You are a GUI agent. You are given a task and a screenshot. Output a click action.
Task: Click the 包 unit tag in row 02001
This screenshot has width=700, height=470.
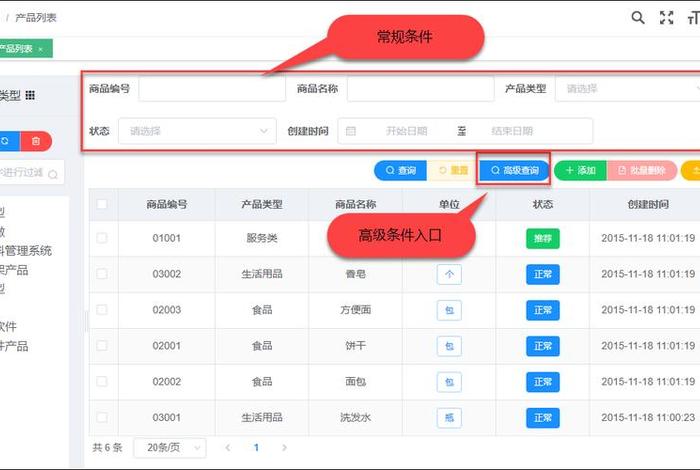[x=449, y=346]
